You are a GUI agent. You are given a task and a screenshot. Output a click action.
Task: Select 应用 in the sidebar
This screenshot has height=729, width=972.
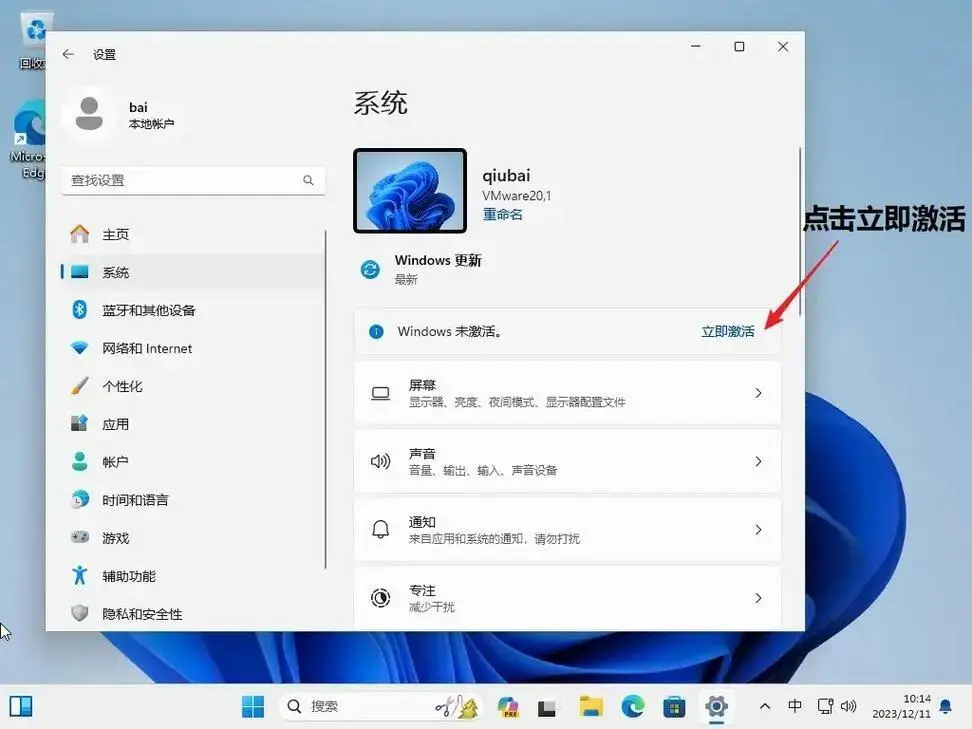(115, 423)
